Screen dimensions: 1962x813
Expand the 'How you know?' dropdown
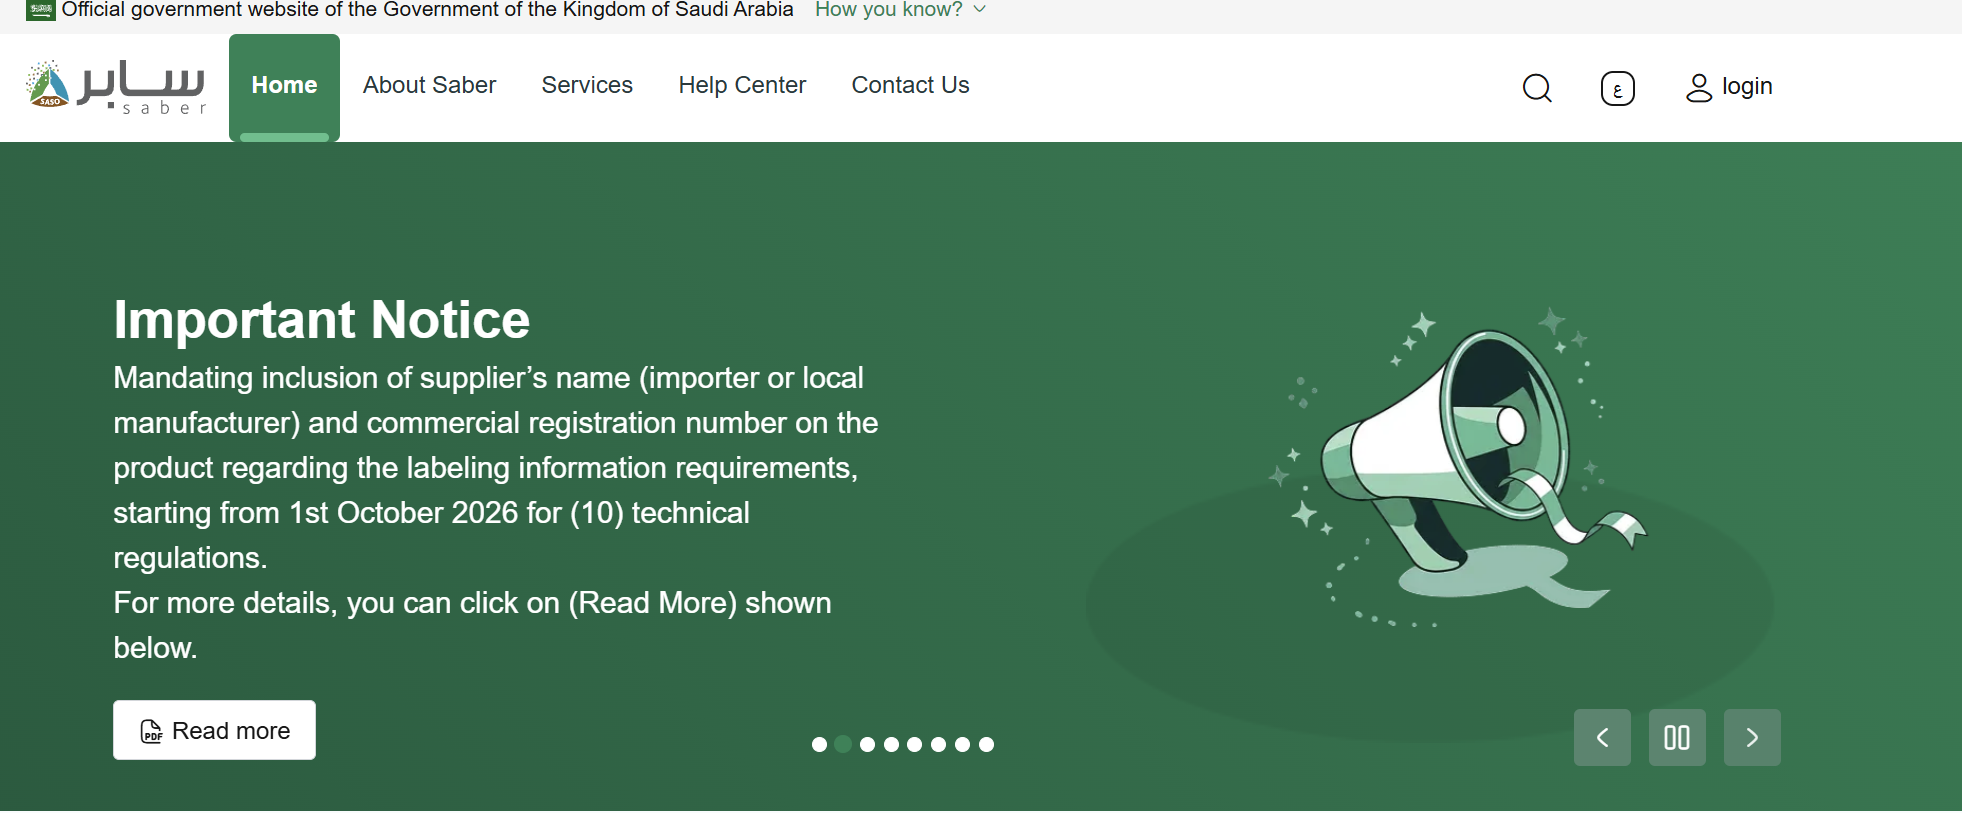(x=900, y=10)
